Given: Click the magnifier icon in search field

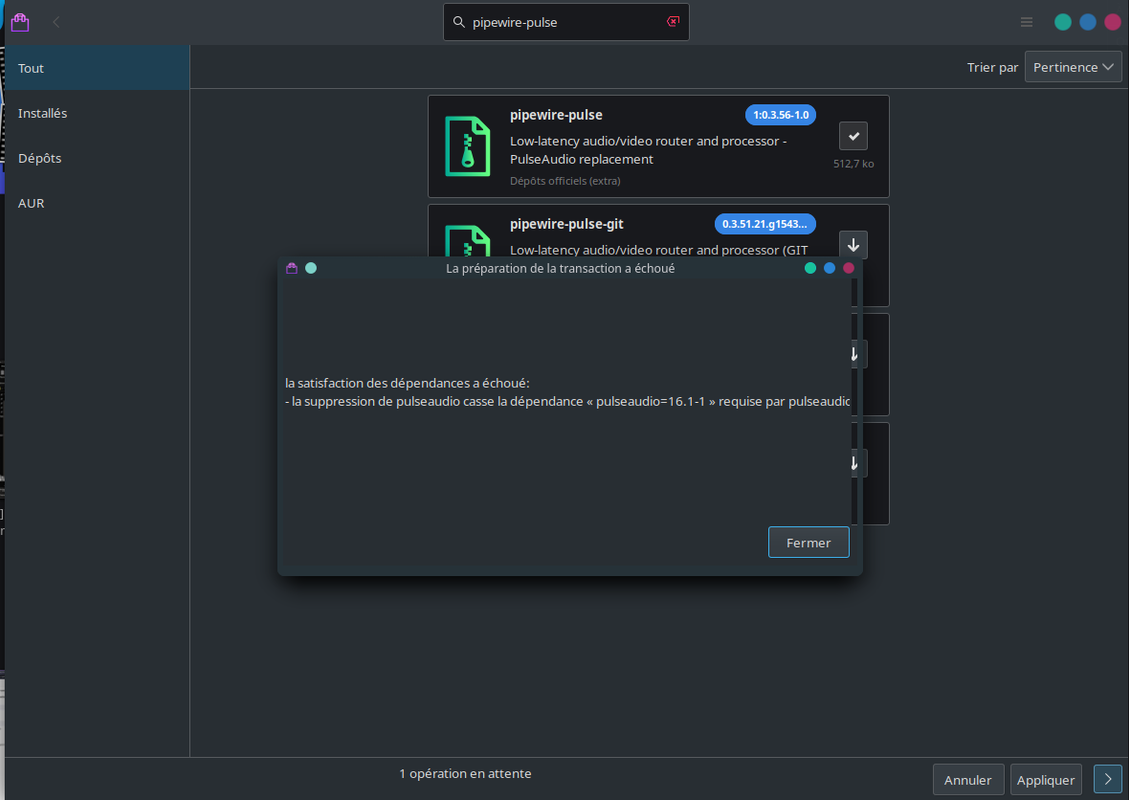Looking at the screenshot, I should point(459,22).
